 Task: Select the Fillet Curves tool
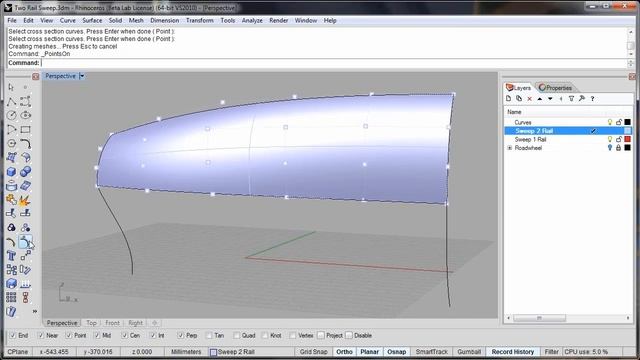pos(25,144)
